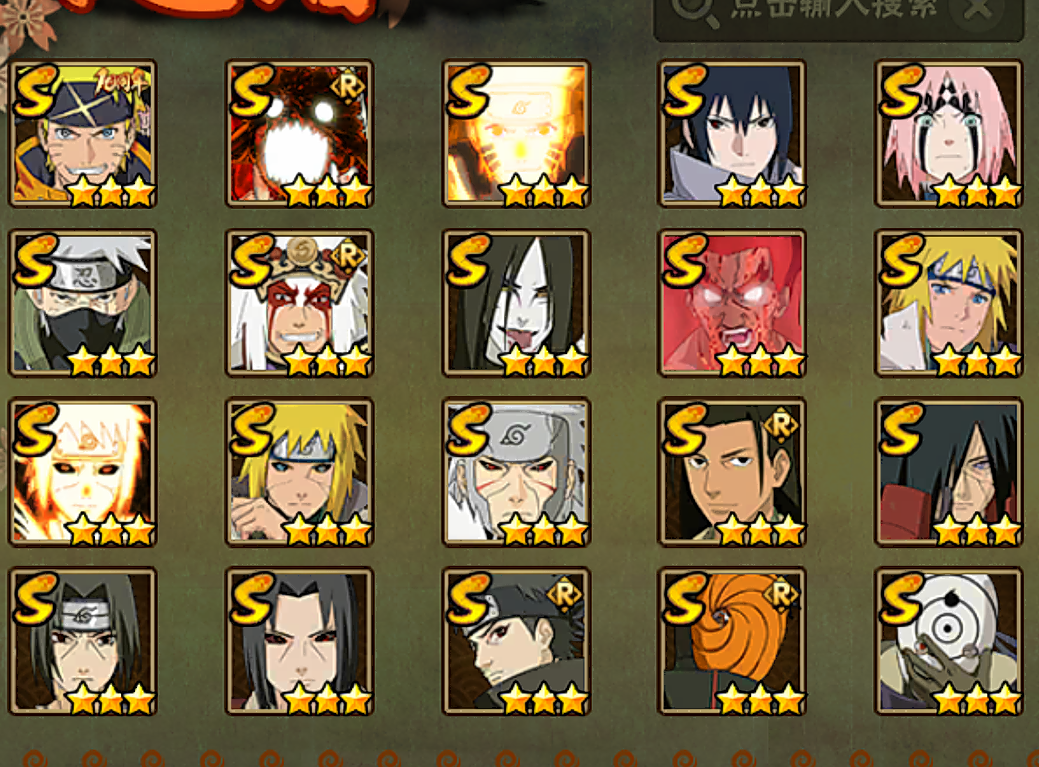Select orange spiral mask Tobi portrait

pos(732,641)
